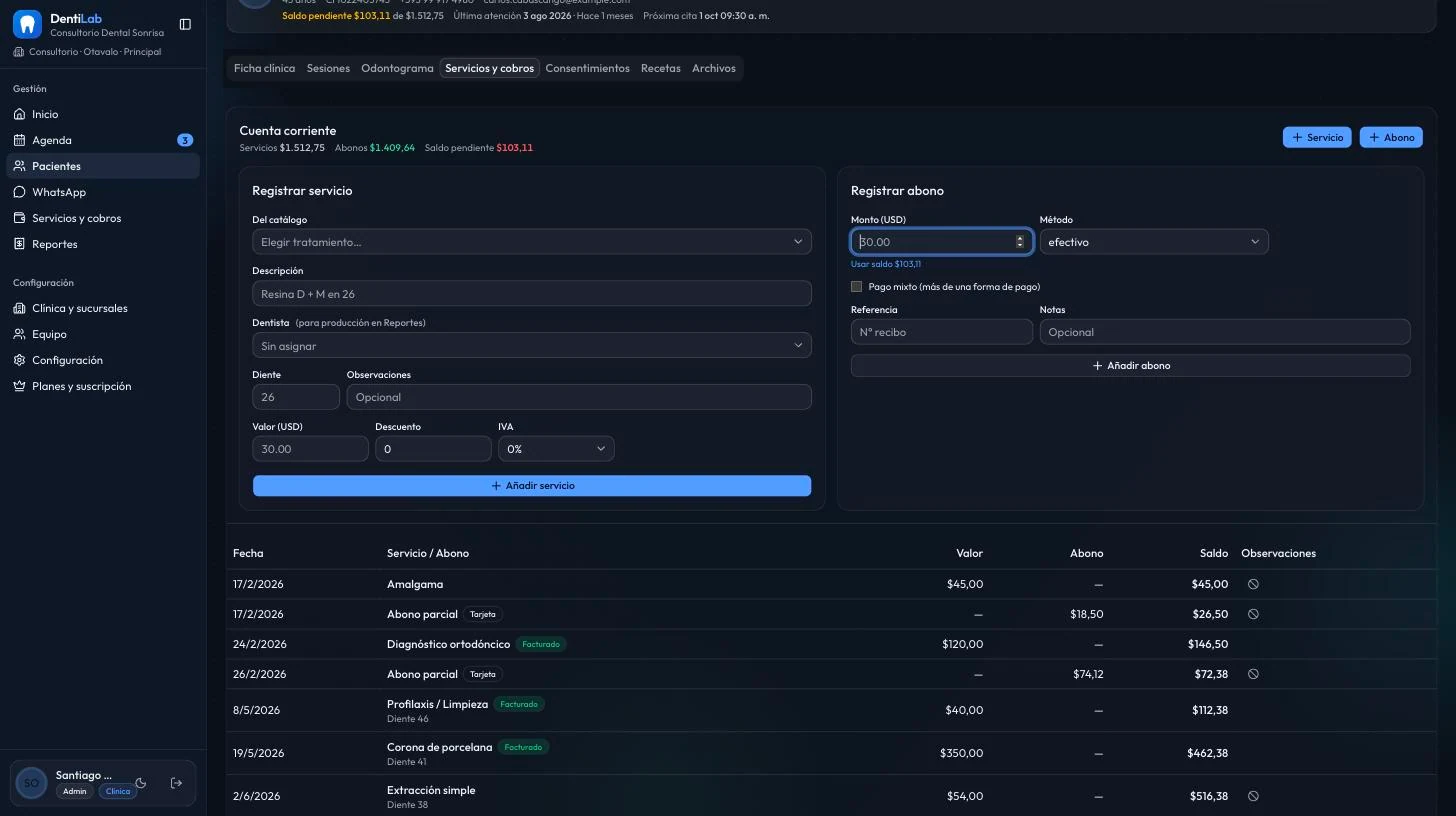Click the sidebar Servicios y cobros wallet icon

[20, 218]
